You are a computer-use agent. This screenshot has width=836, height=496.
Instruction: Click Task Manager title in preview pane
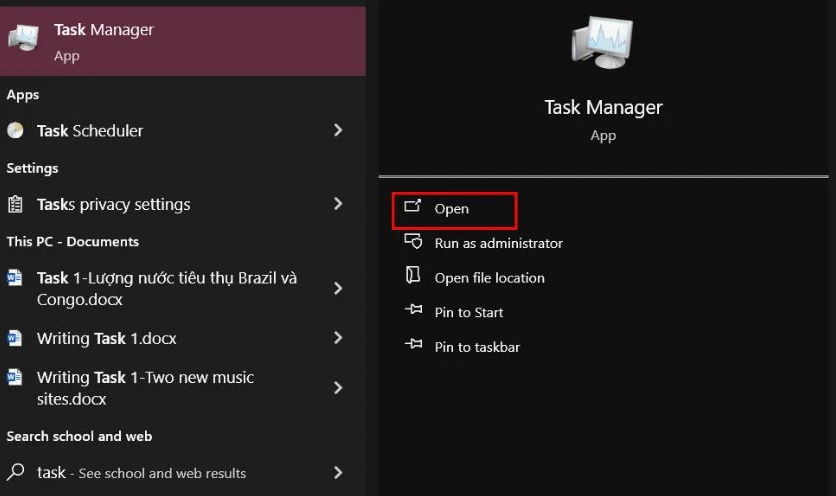click(603, 108)
